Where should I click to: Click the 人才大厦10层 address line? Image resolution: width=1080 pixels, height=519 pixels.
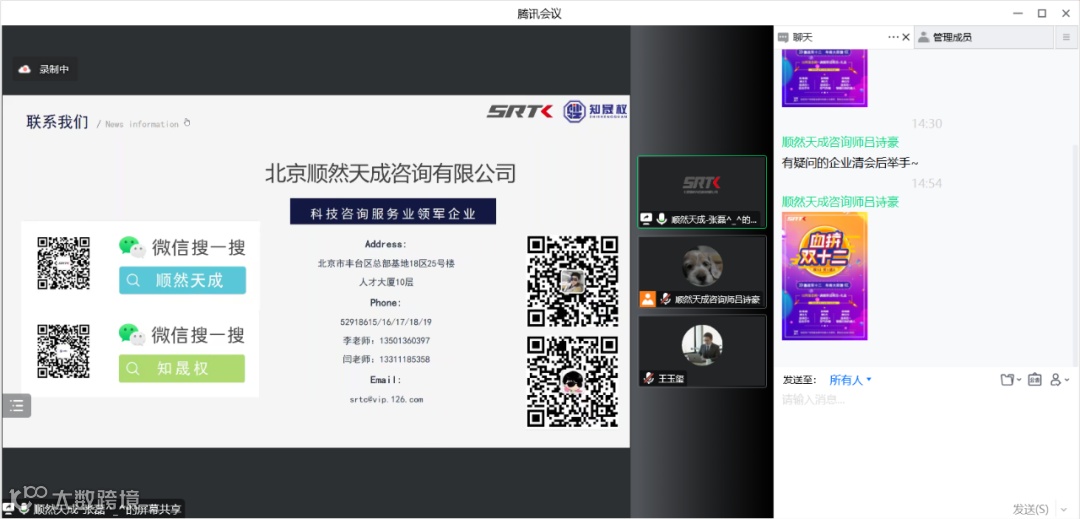tap(386, 282)
